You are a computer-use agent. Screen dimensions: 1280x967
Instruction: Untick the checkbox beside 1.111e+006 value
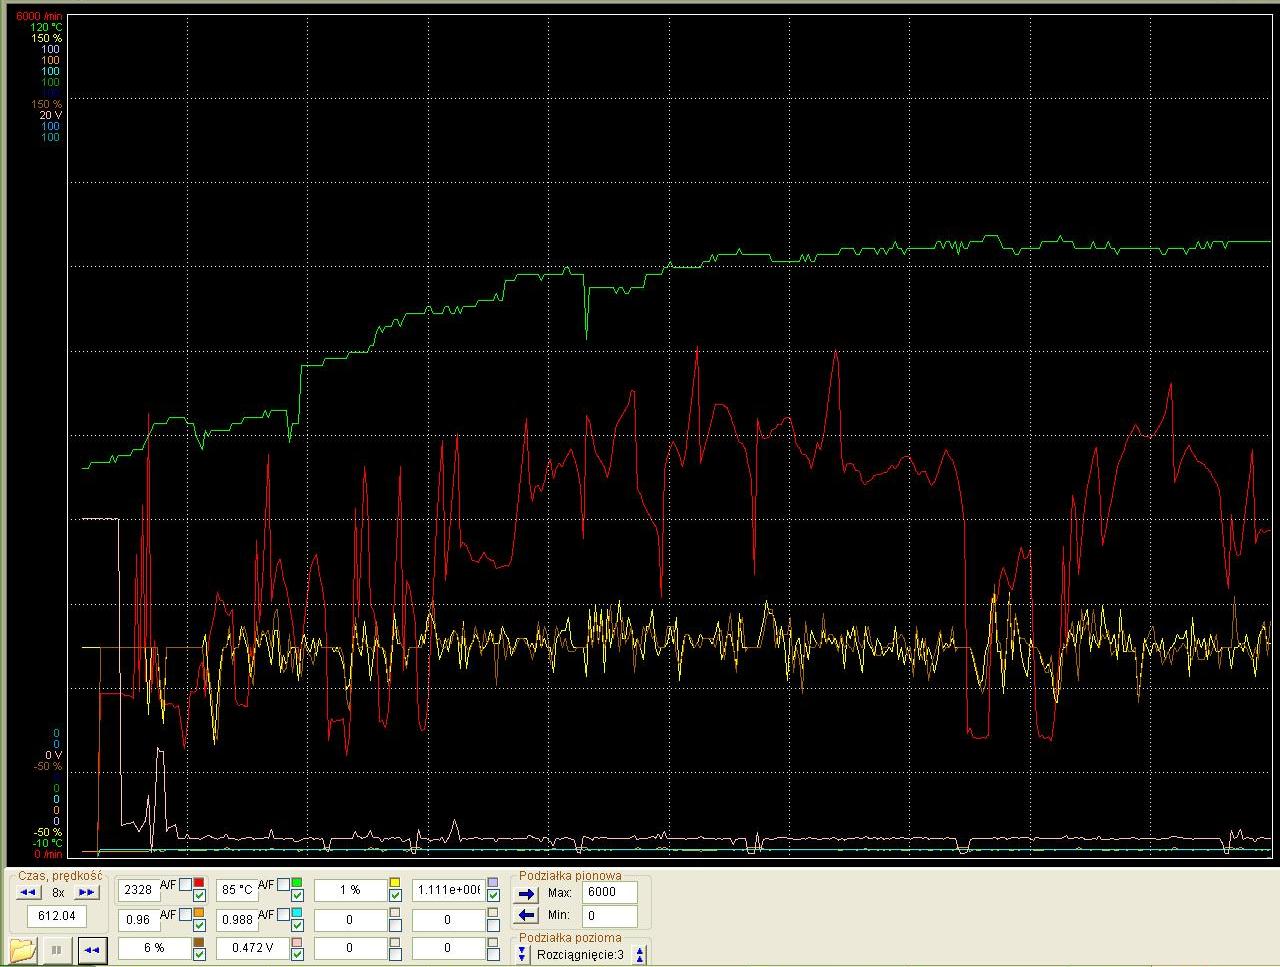pos(493,896)
